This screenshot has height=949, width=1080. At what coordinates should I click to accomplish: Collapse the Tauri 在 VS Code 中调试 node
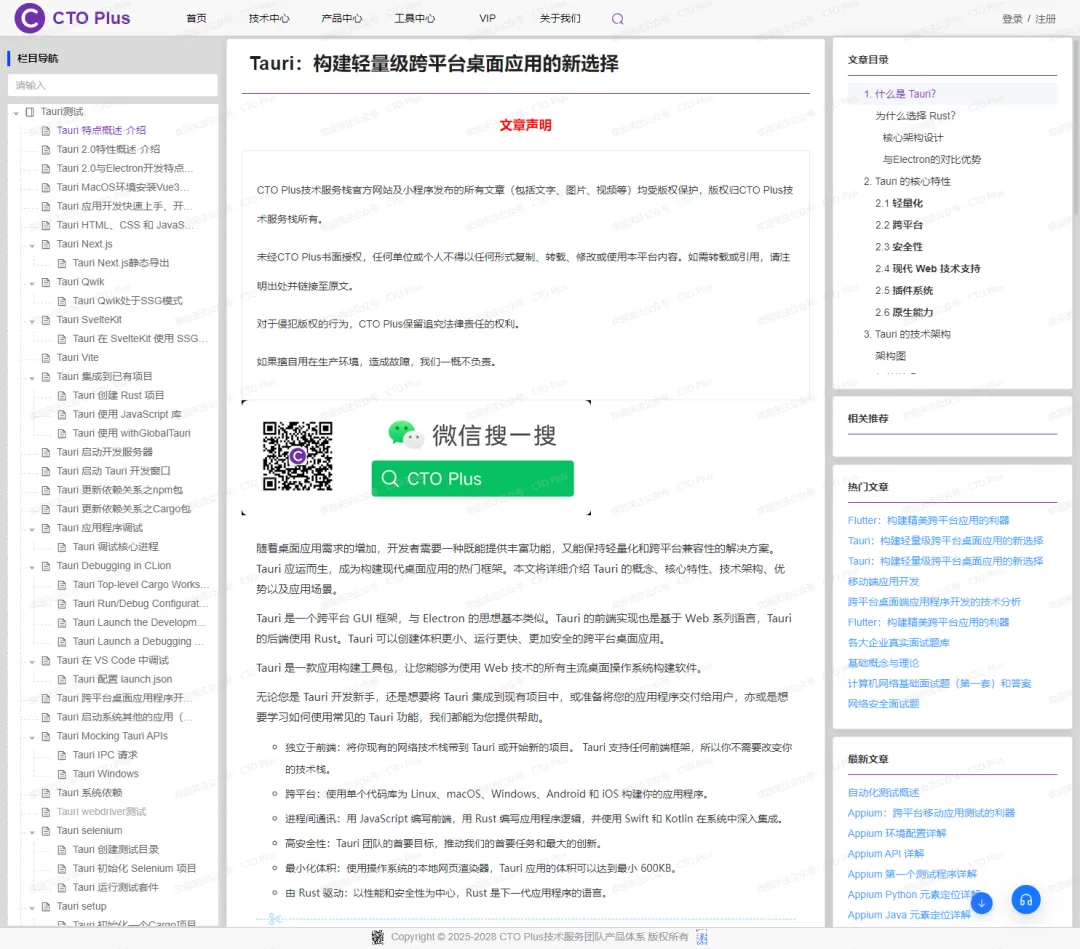click(x=32, y=661)
